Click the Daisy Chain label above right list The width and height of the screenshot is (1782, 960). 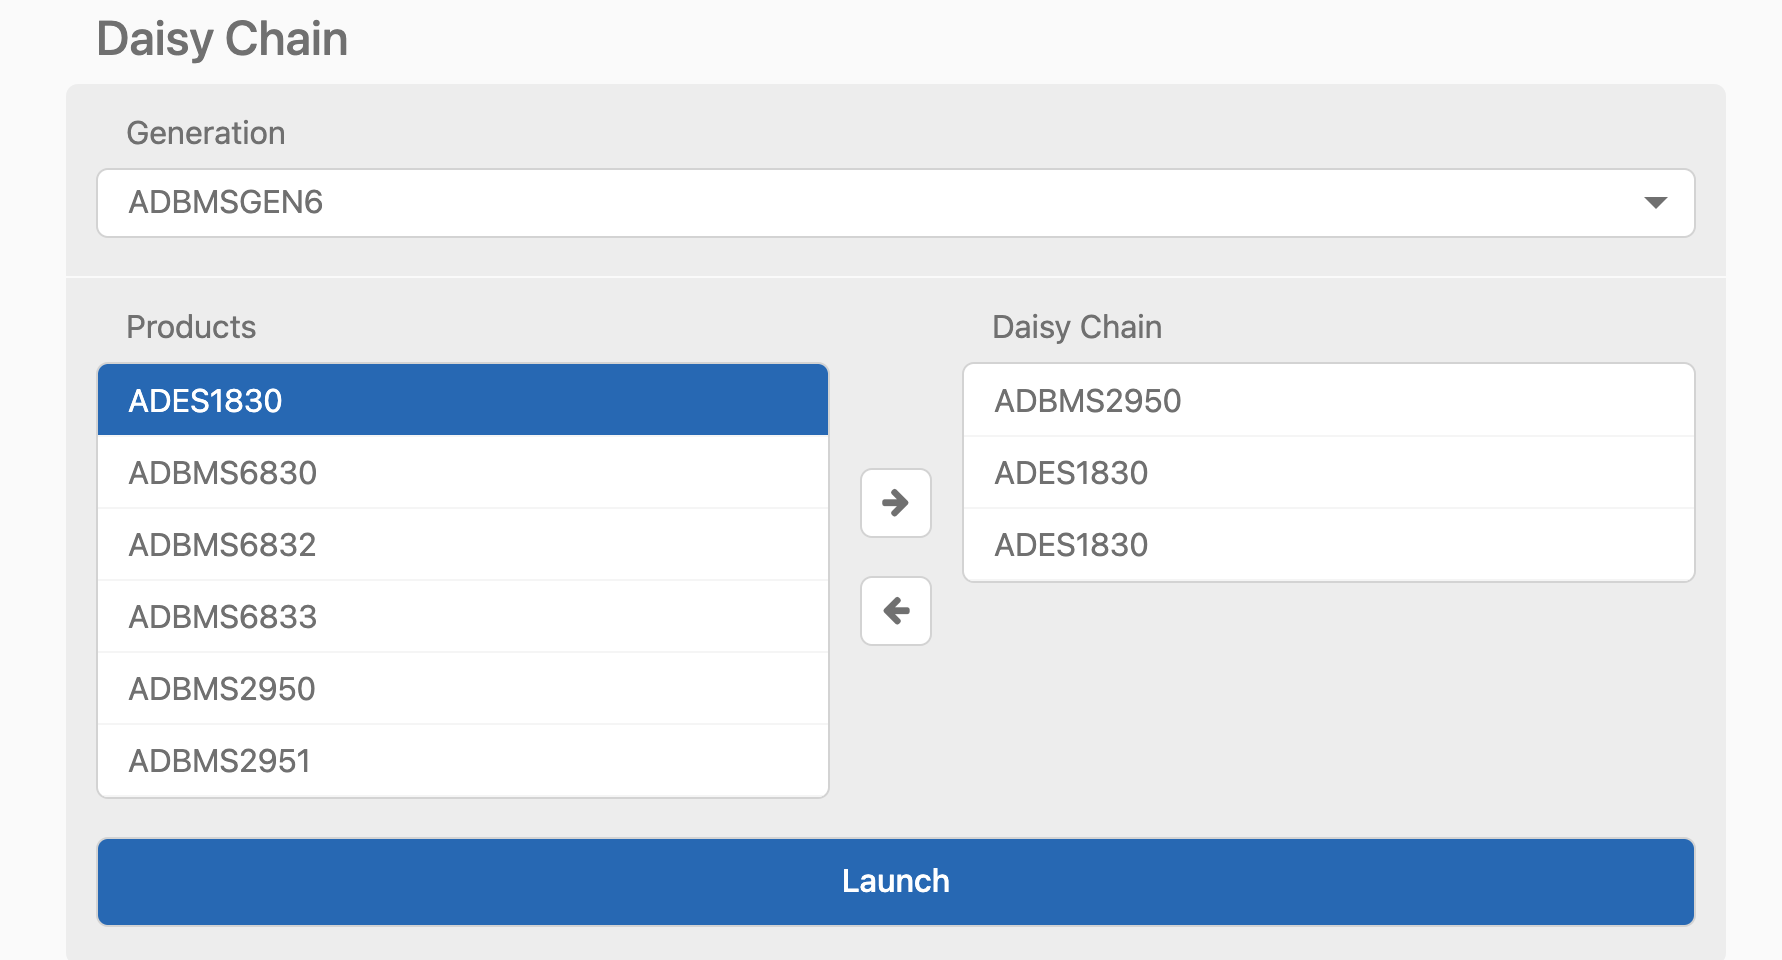[1076, 327]
